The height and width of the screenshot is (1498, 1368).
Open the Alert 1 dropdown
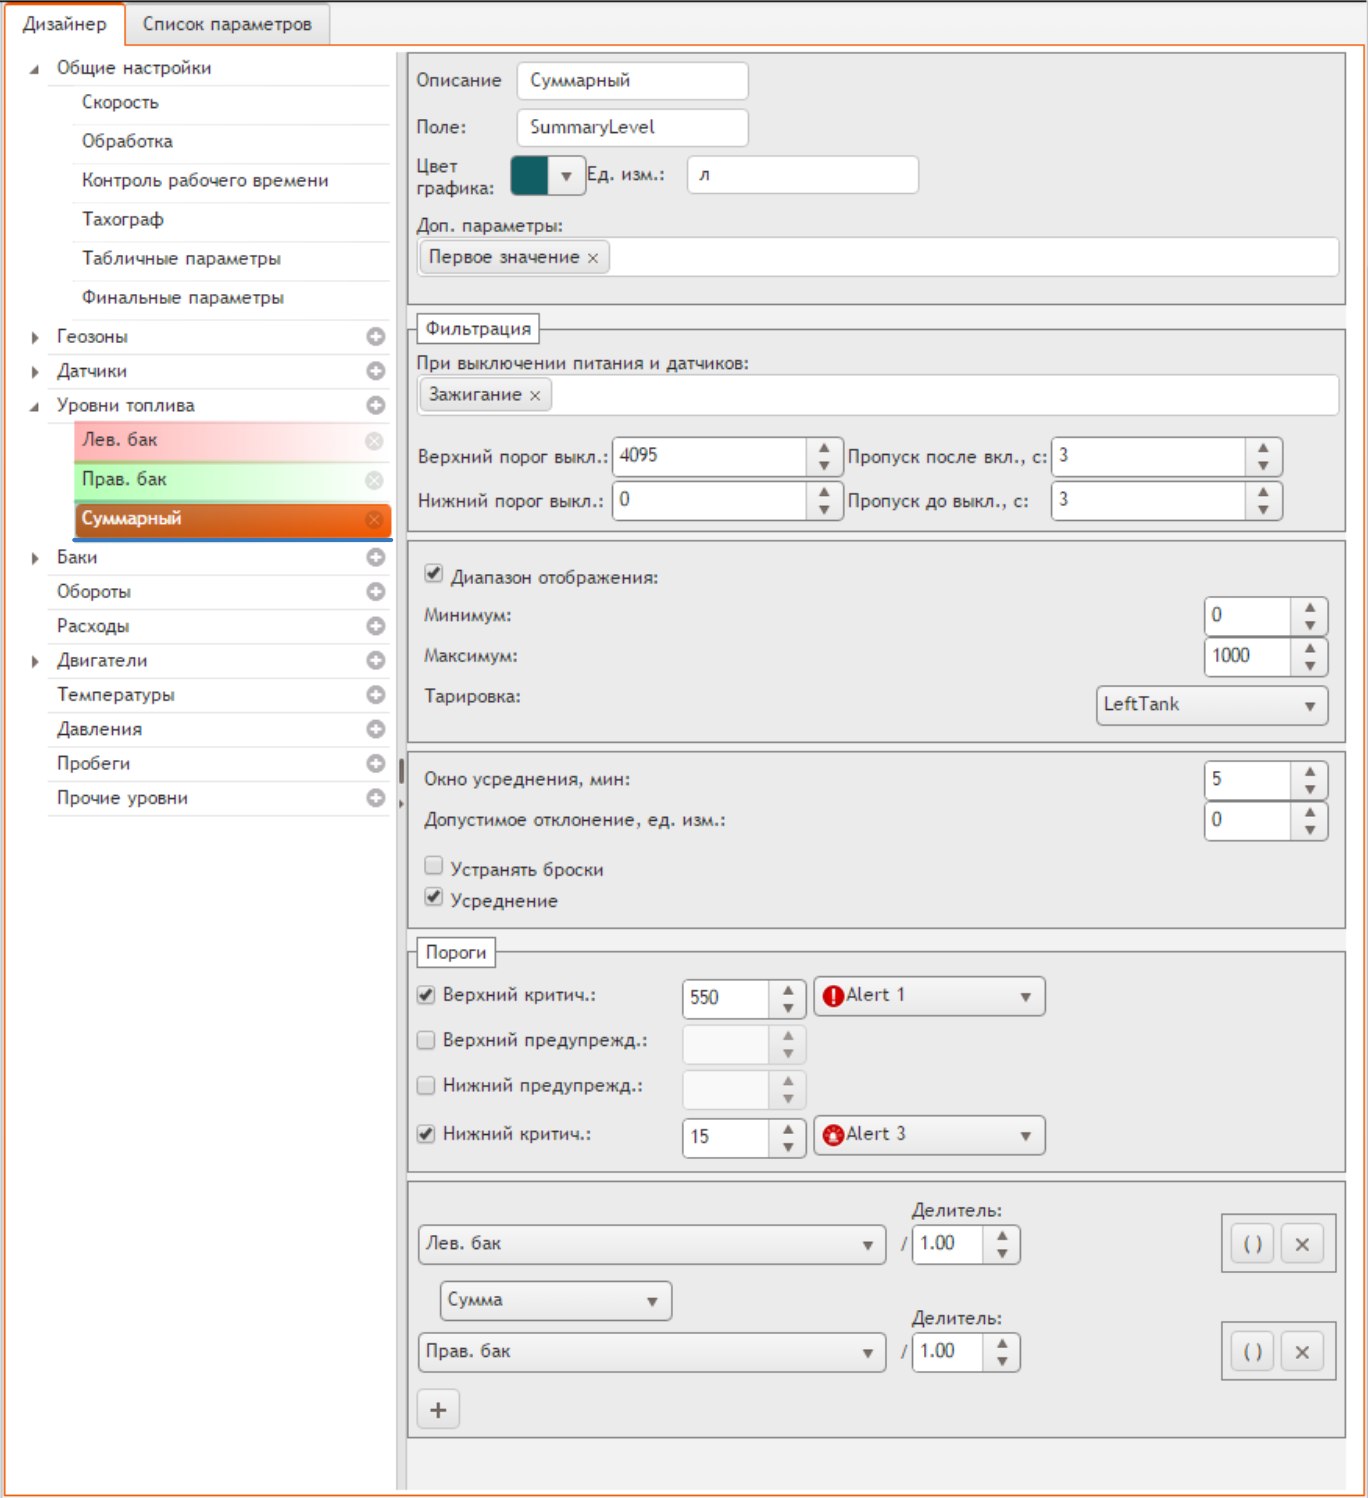(930, 996)
